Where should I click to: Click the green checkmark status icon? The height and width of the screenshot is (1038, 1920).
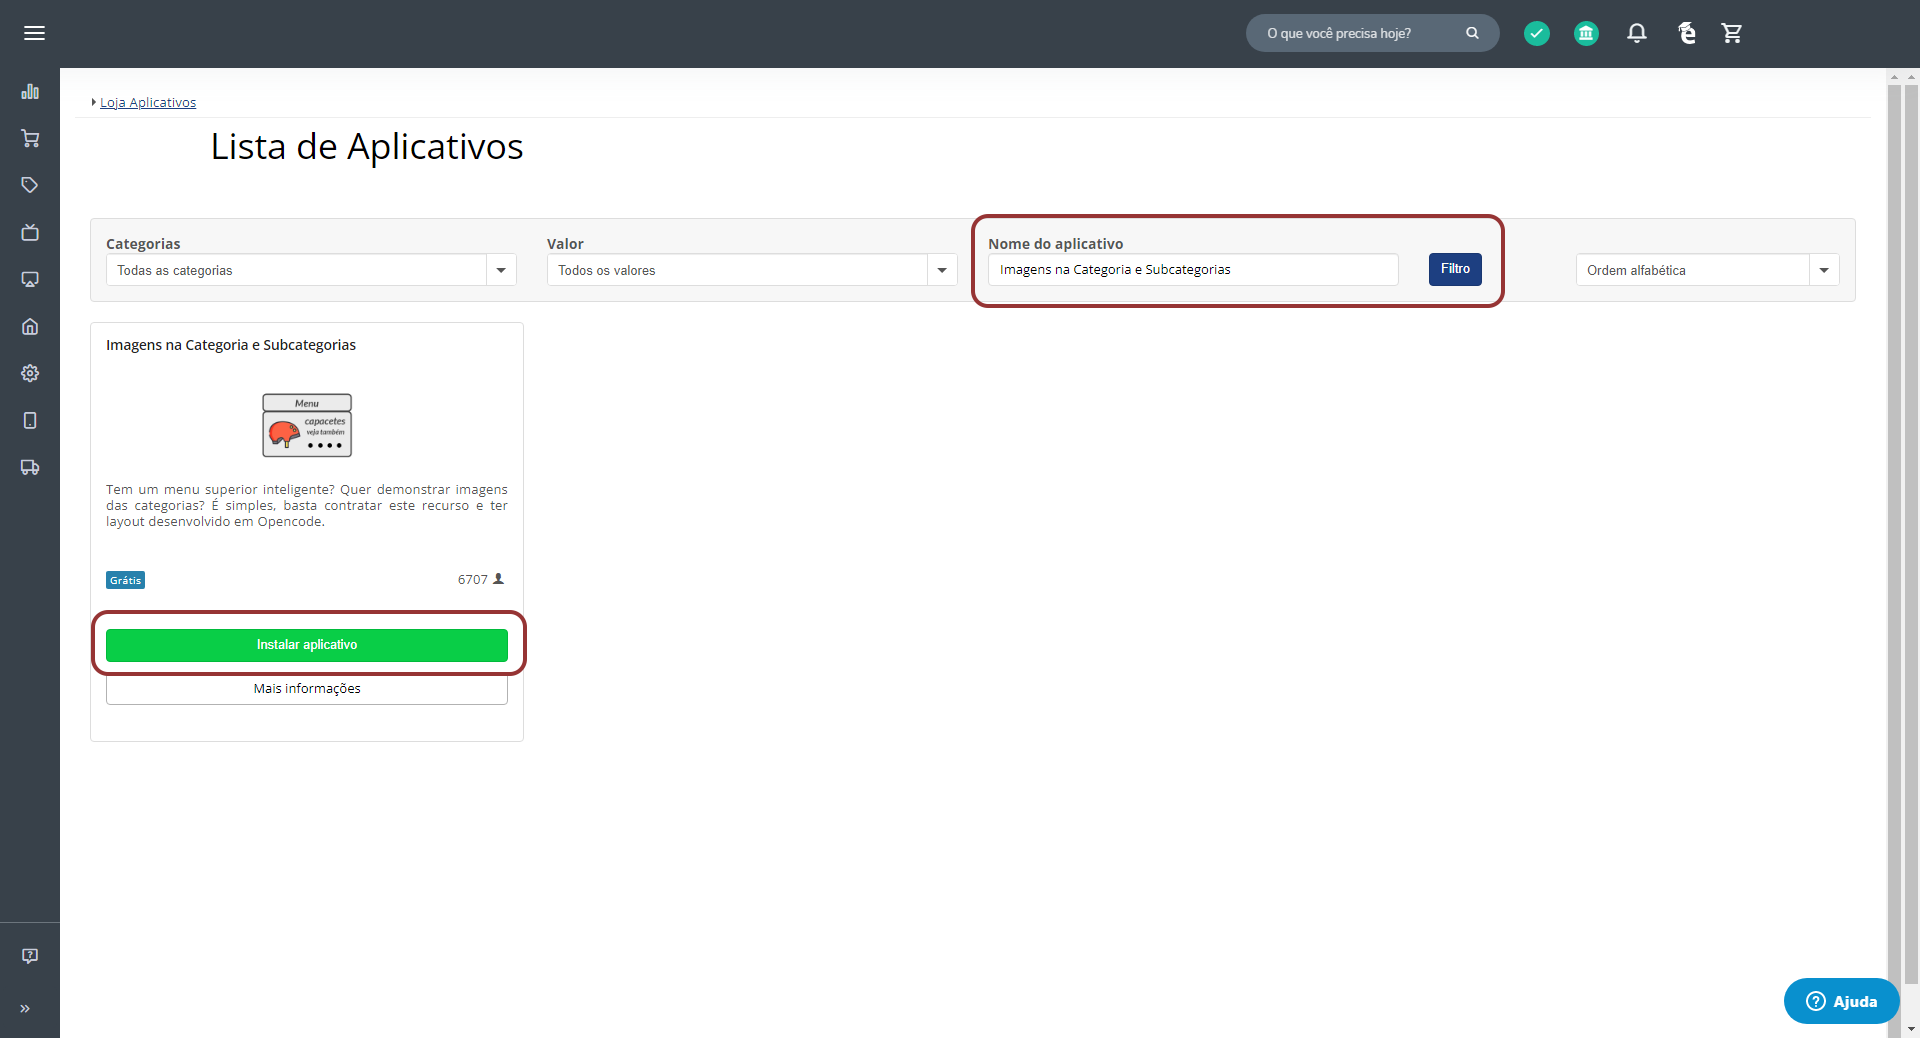1536,33
